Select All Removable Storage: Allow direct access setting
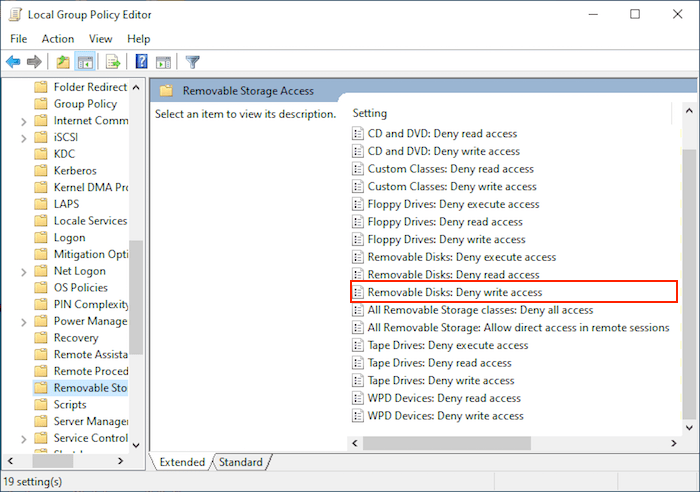700x492 pixels. click(x=518, y=328)
